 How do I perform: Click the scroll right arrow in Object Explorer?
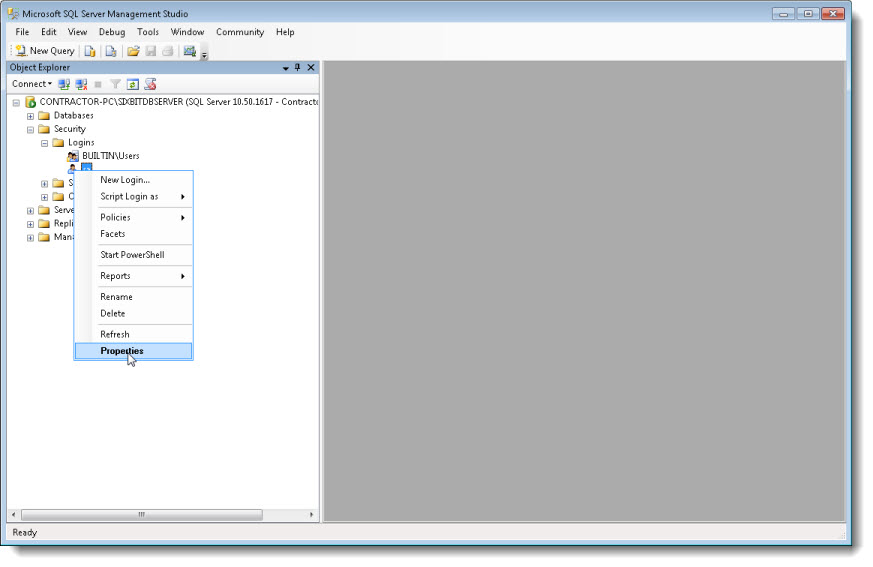point(311,515)
